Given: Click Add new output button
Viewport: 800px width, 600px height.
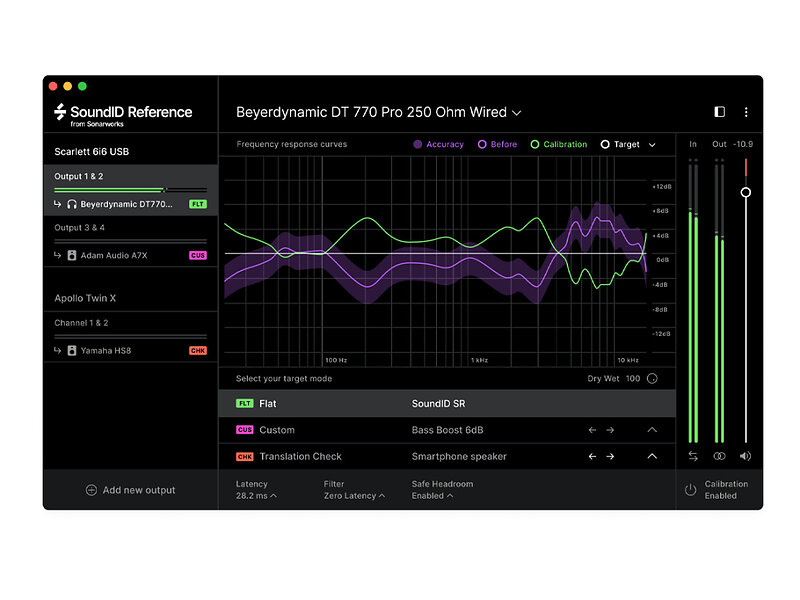Looking at the screenshot, I should (131, 490).
